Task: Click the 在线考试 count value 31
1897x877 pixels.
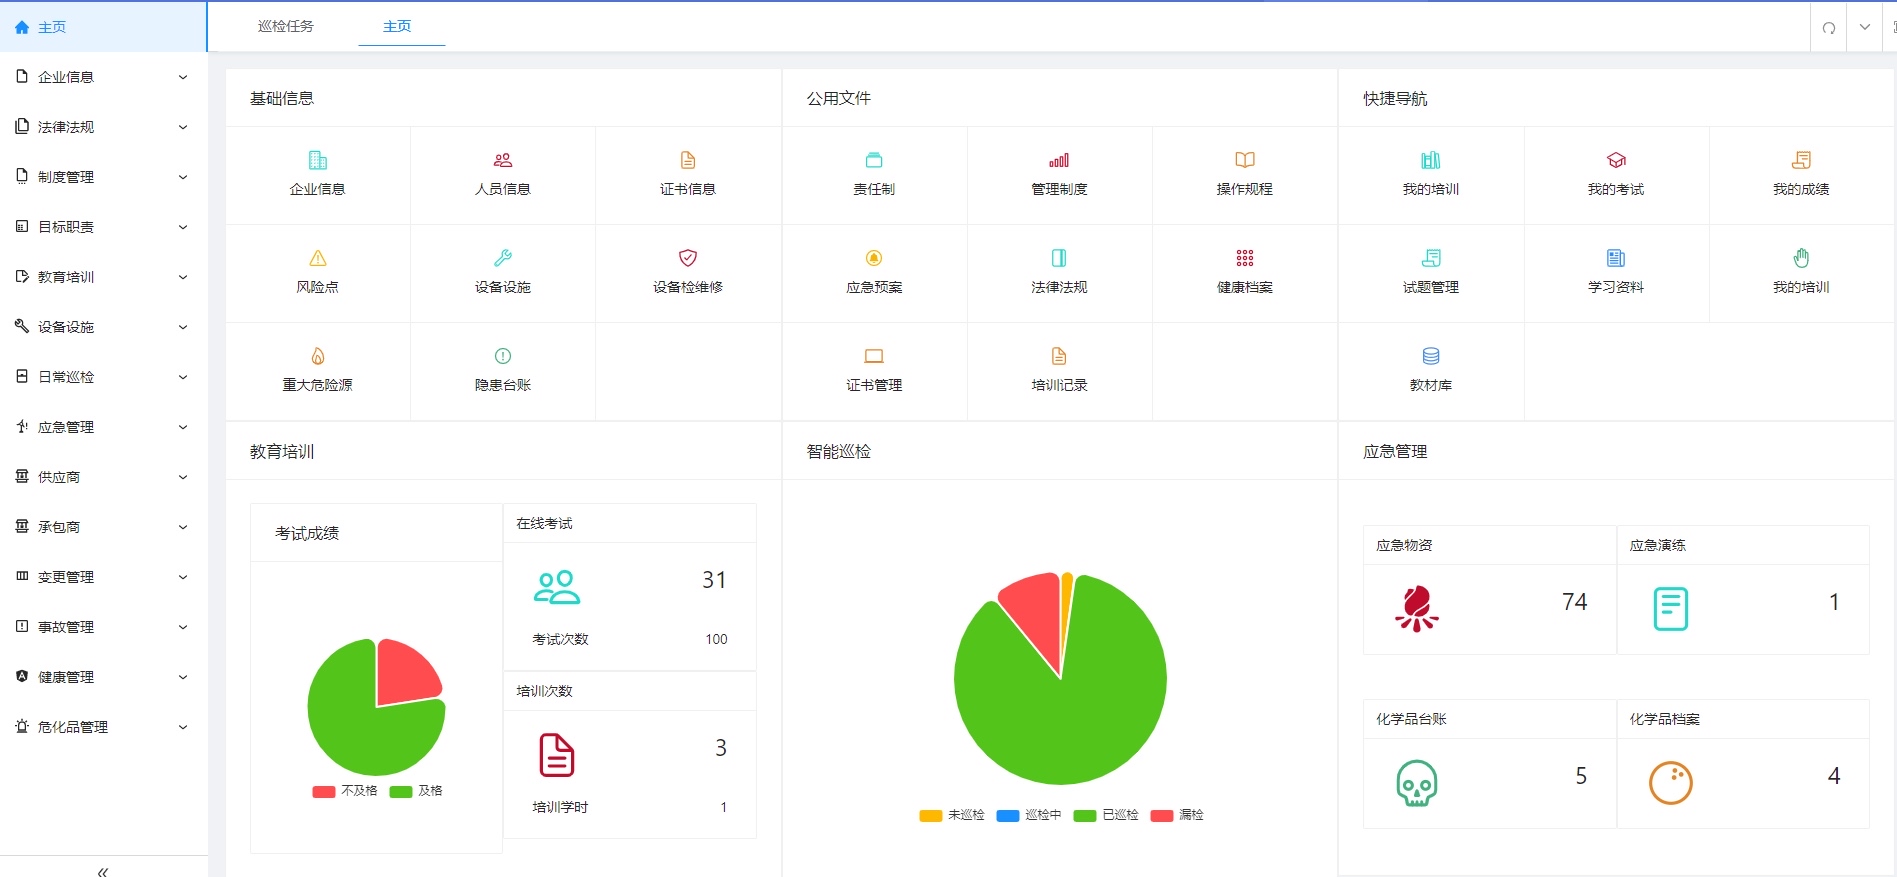Action: click(x=714, y=580)
